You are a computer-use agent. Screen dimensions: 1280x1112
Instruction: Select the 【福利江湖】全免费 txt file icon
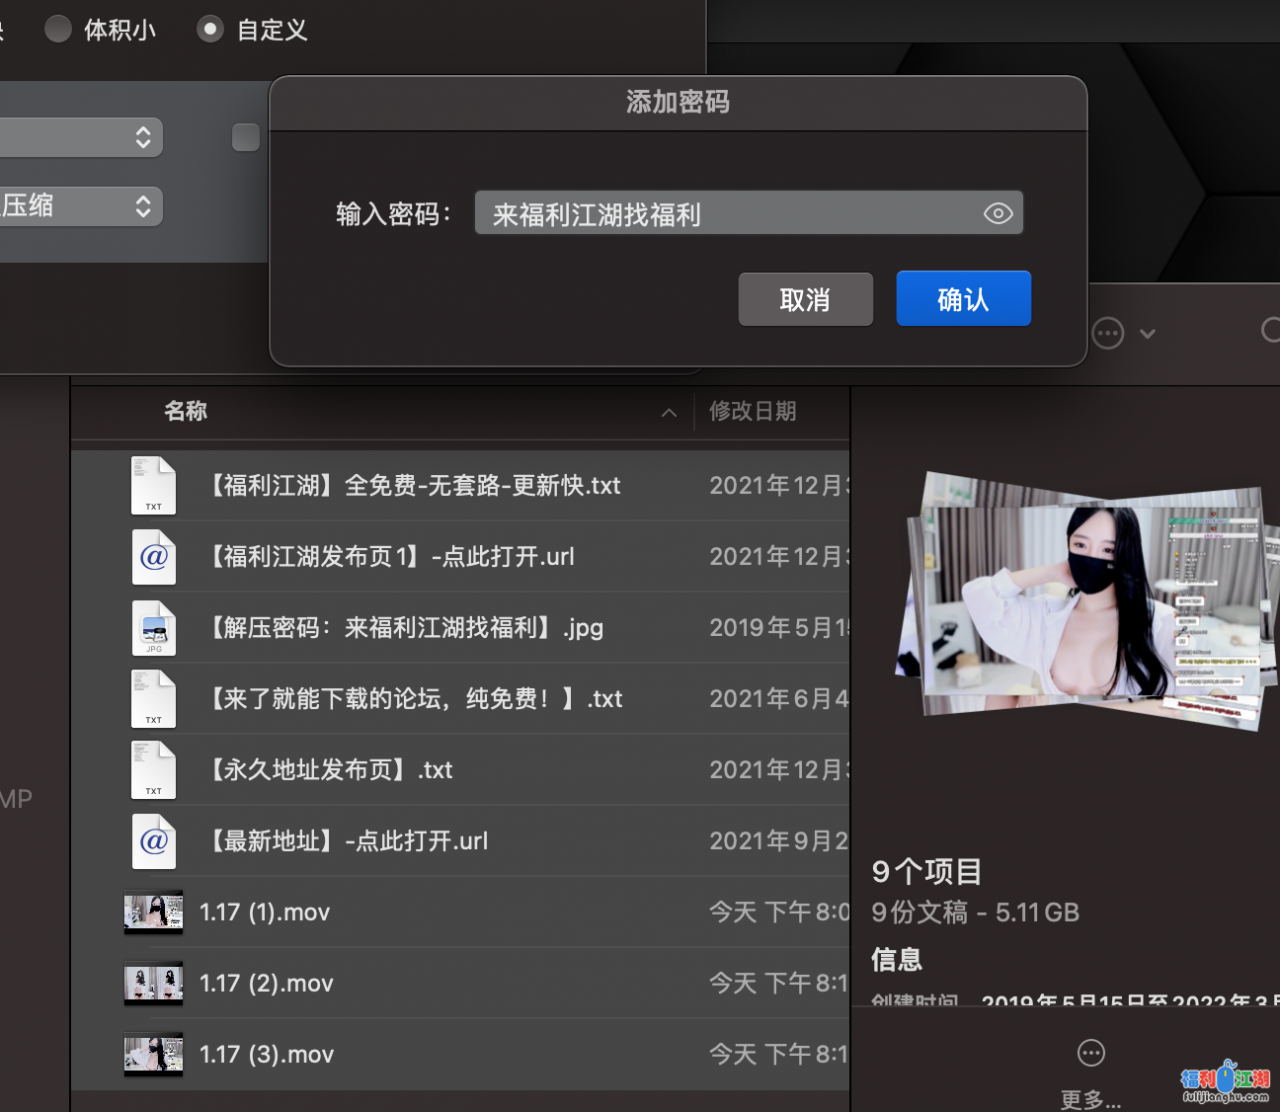153,486
